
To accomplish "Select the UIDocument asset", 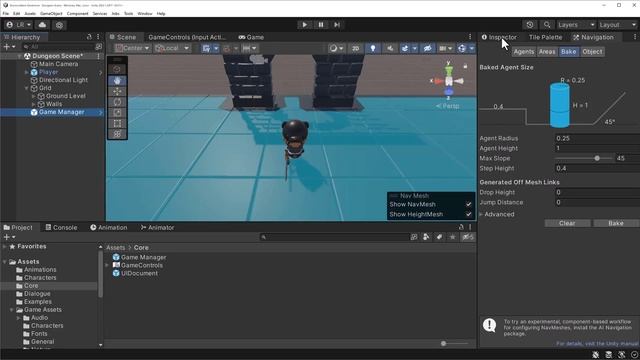I will pos(135,273).
